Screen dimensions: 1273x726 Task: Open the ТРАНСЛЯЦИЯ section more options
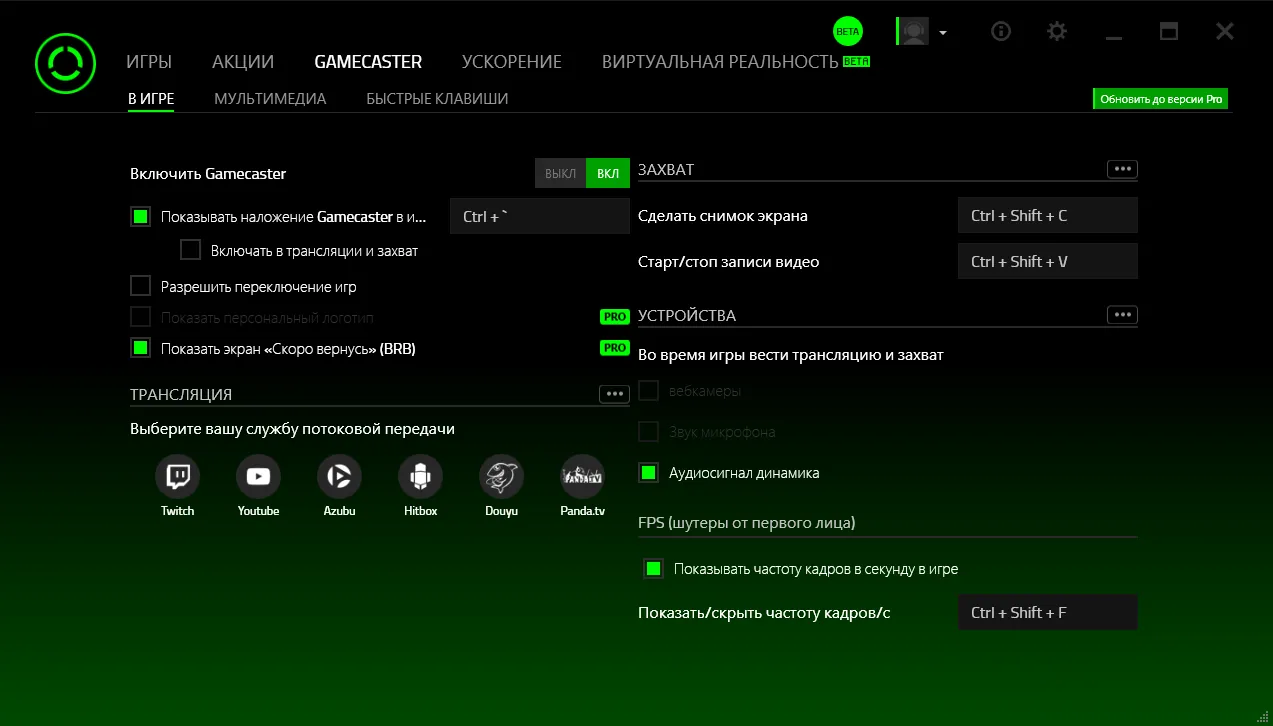pos(614,394)
